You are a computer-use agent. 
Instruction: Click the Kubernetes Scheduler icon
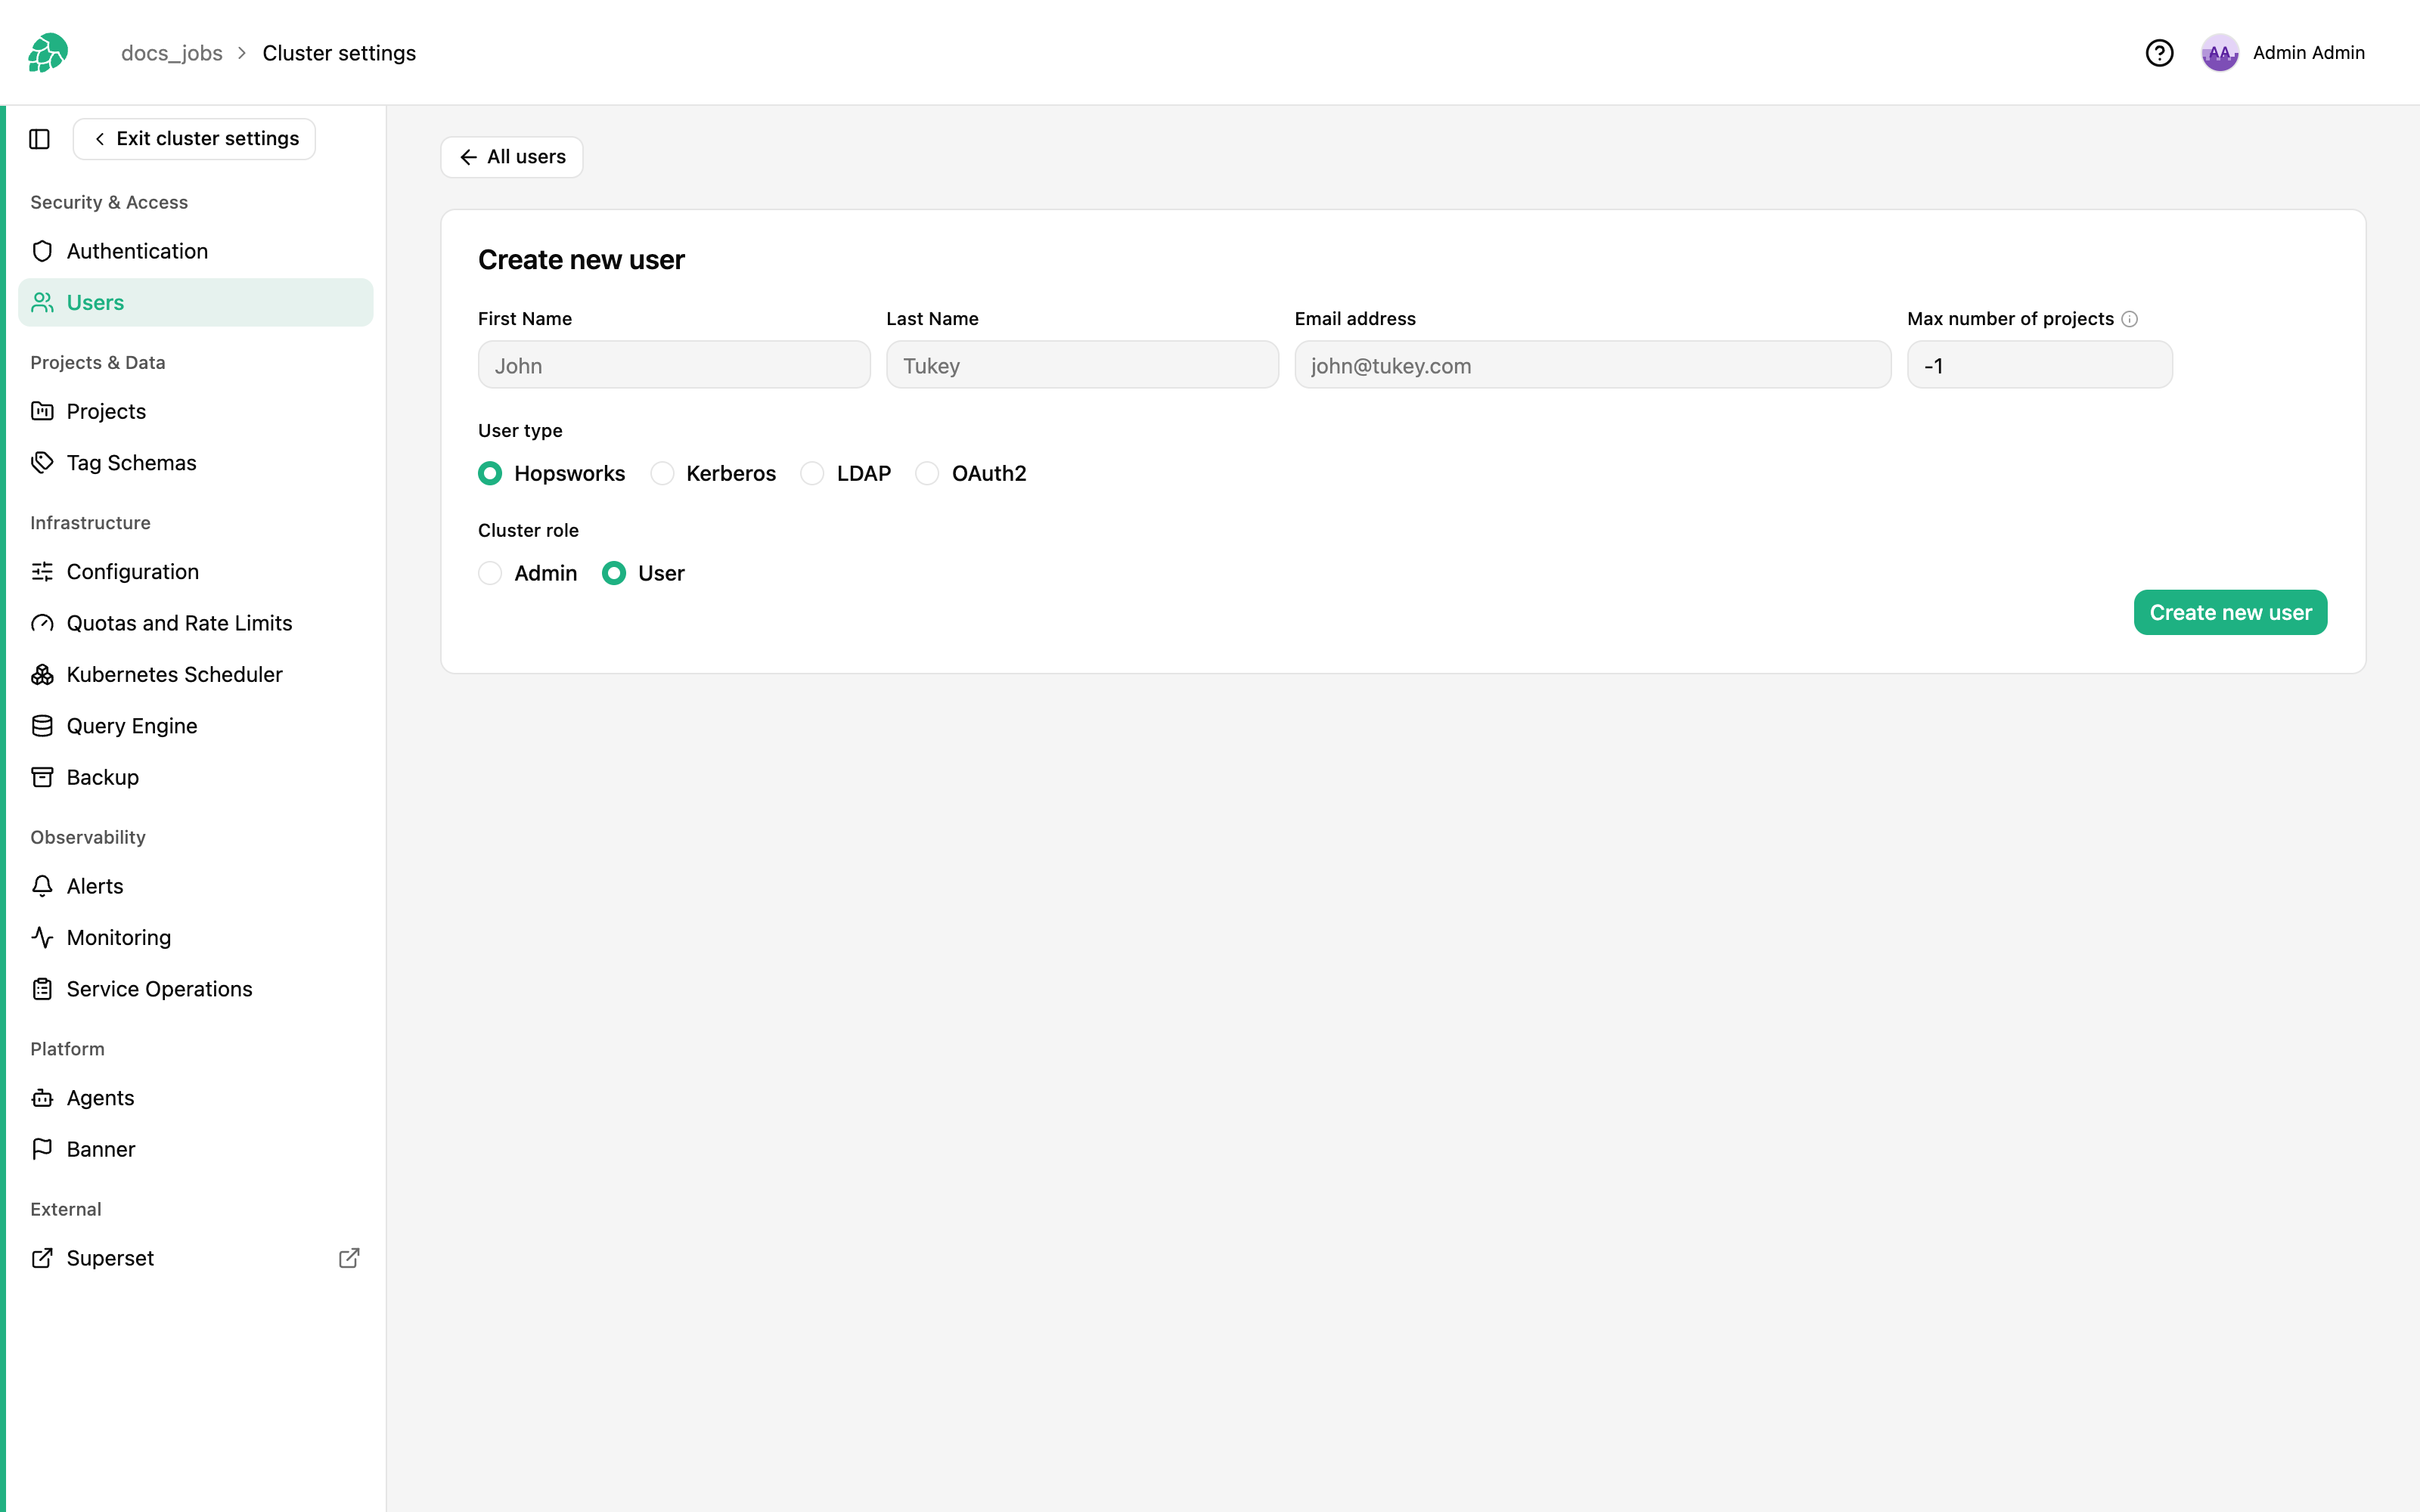click(42, 674)
